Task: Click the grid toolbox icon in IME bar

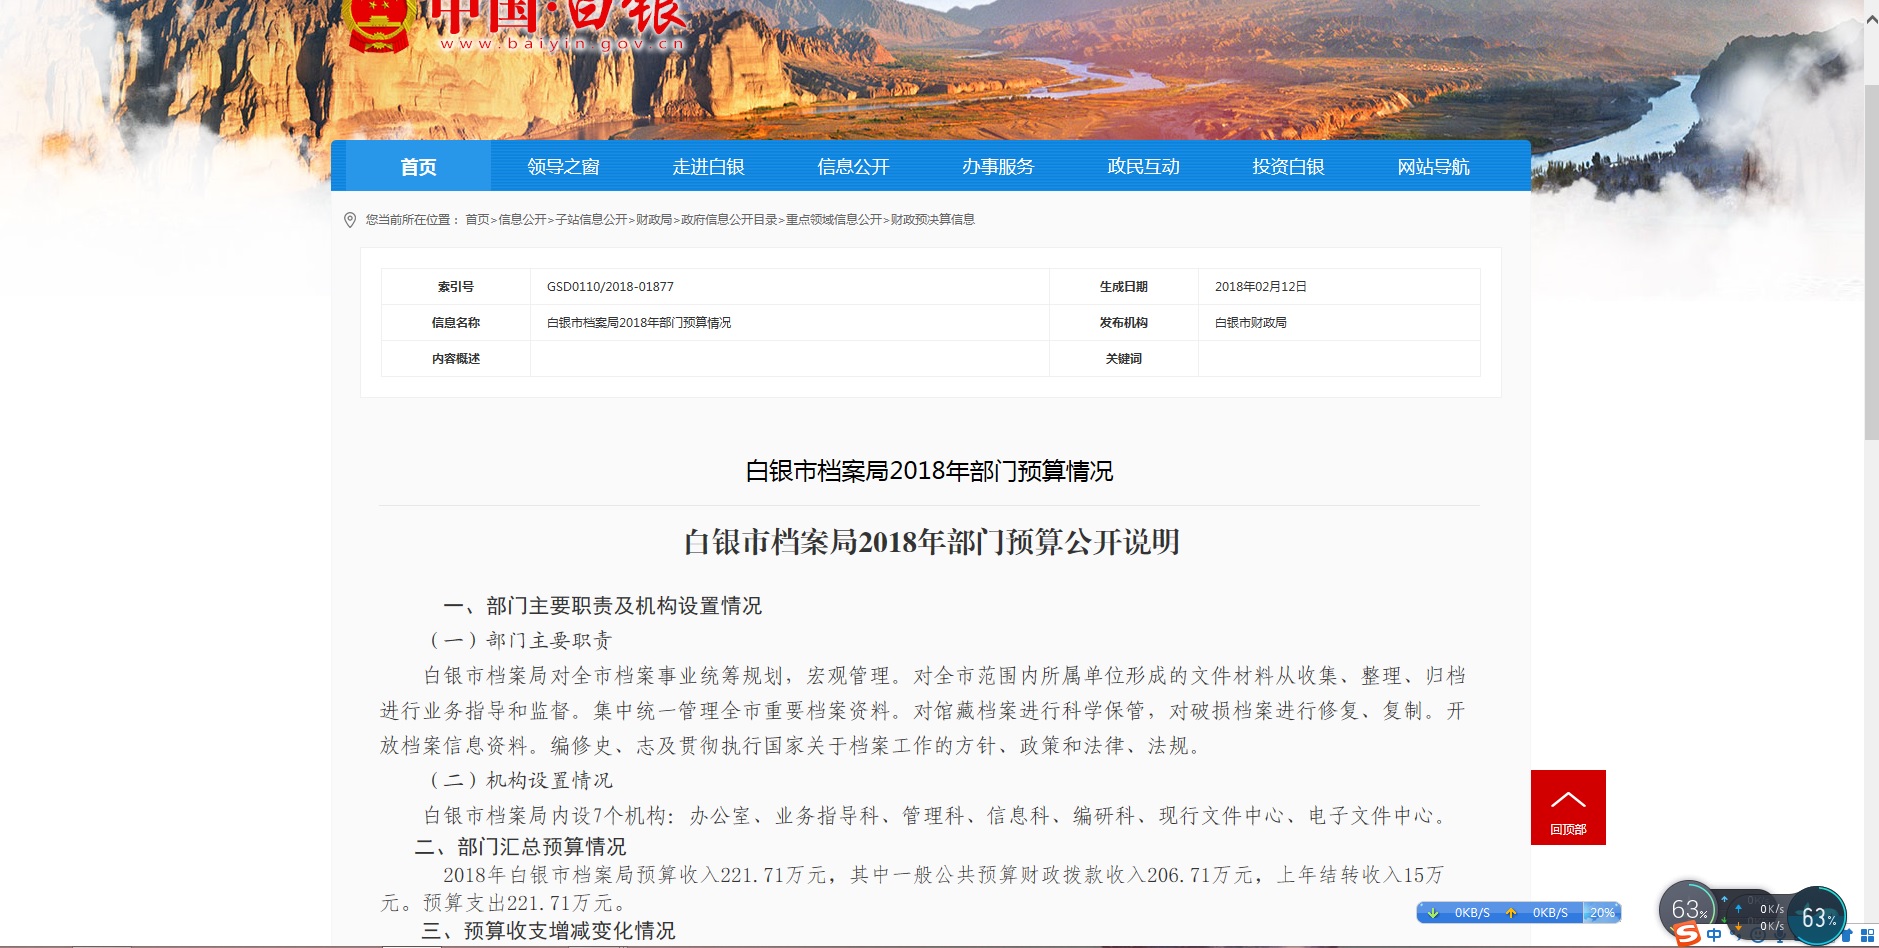Action: pyautogui.click(x=1867, y=935)
